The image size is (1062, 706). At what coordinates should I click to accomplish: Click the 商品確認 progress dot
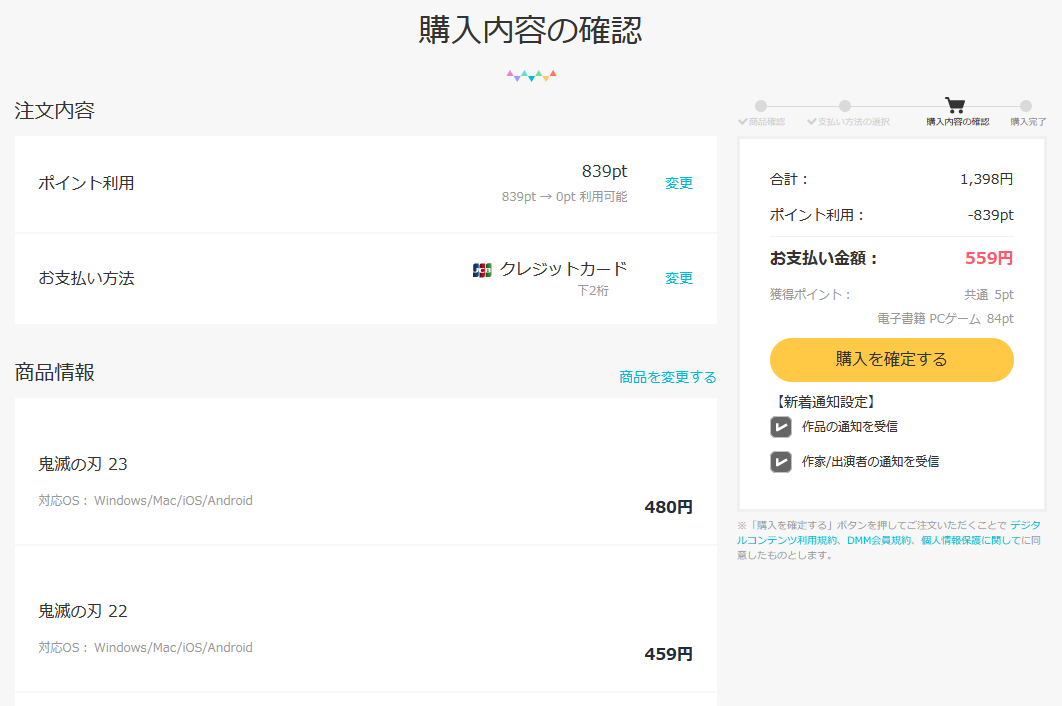761,106
